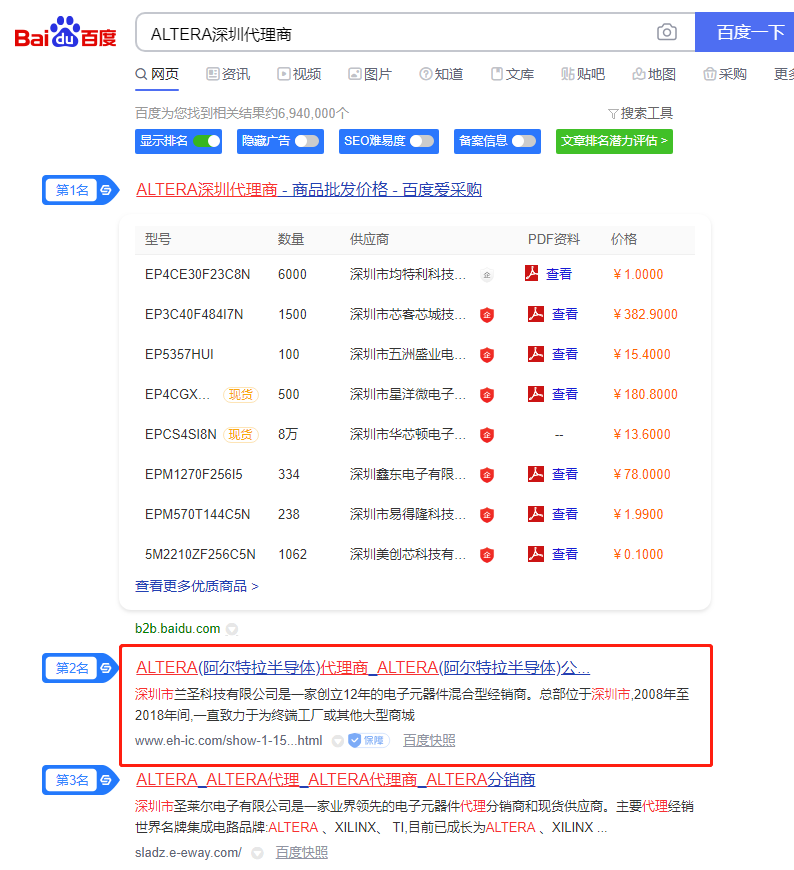This screenshot has height=870, width=794.
Task: Open third result ALTERA_ALTERA代理 link
Action: coord(336,780)
